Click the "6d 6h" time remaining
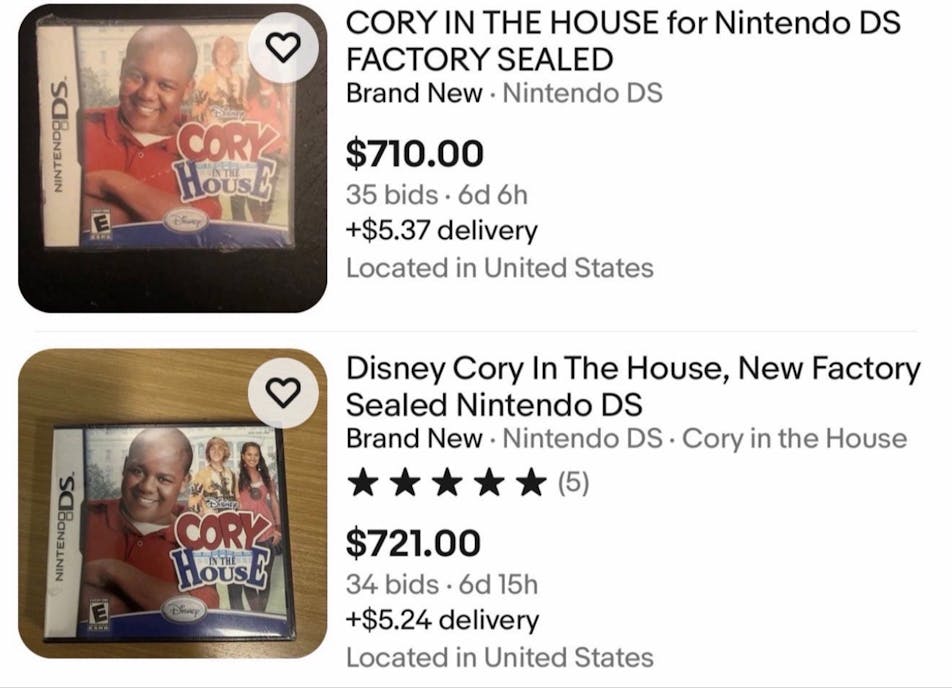 [x=493, y=193]
